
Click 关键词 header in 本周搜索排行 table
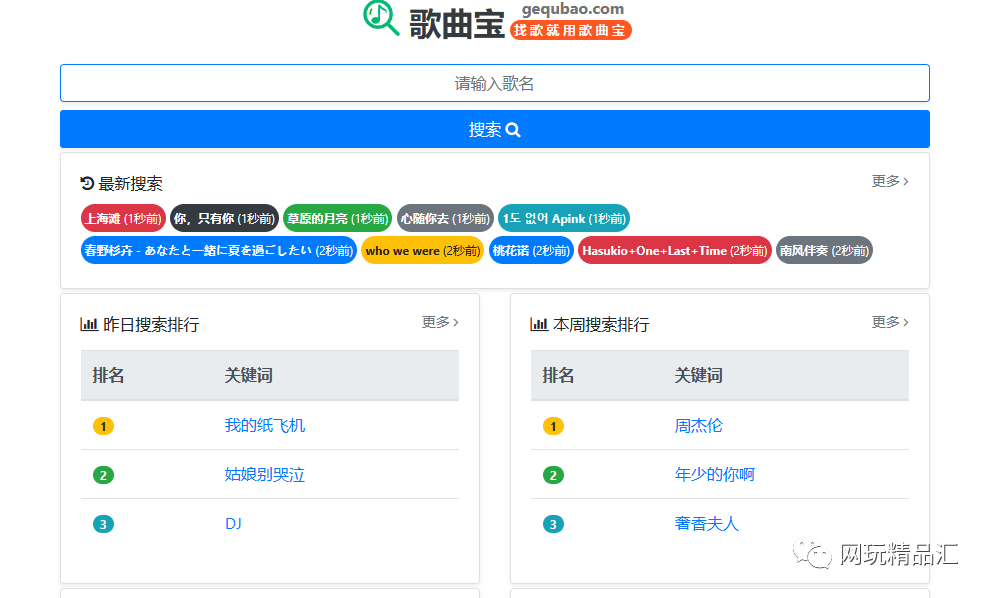pyautogui.click(x=698, y=375)
